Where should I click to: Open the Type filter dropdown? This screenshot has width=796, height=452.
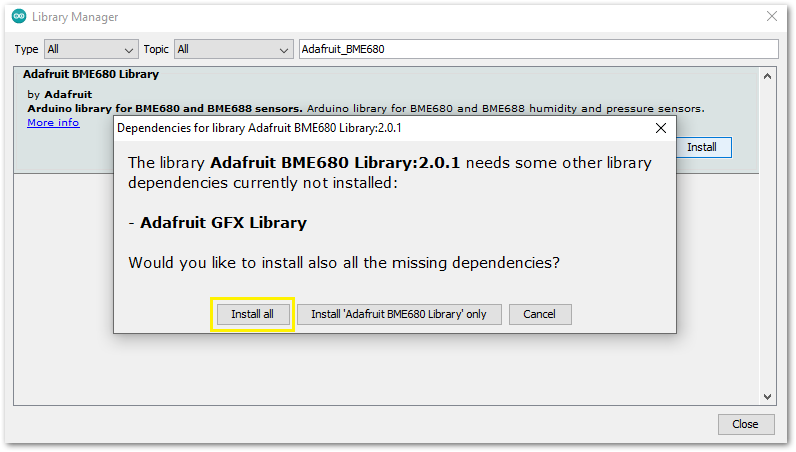(90, 49)
